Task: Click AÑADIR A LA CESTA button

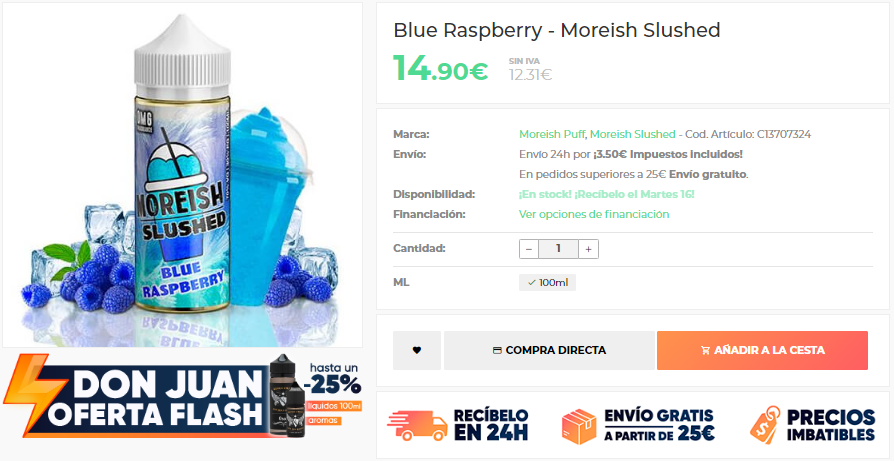Action: [762, 350]
